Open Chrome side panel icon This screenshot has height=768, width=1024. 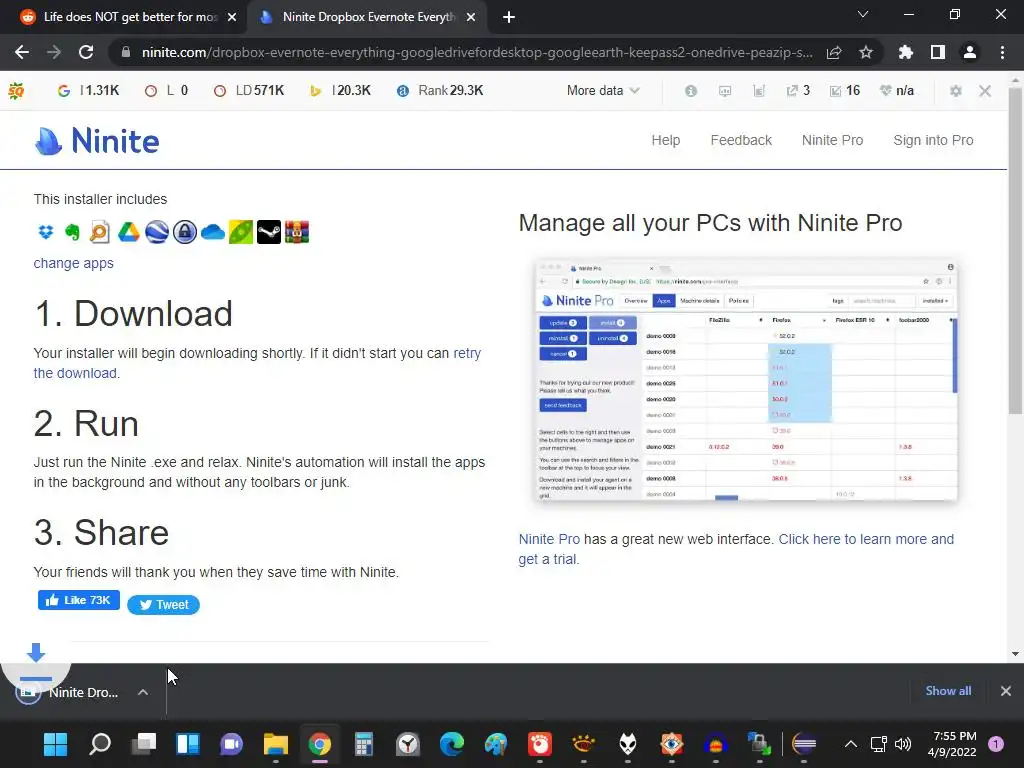tap(938, 52)
